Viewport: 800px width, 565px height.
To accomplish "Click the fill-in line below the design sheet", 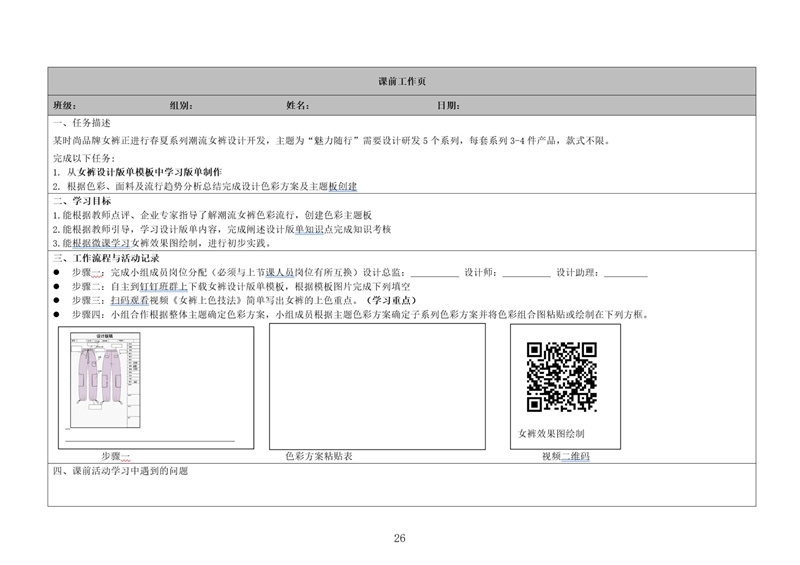I will (x=150, y=440).
